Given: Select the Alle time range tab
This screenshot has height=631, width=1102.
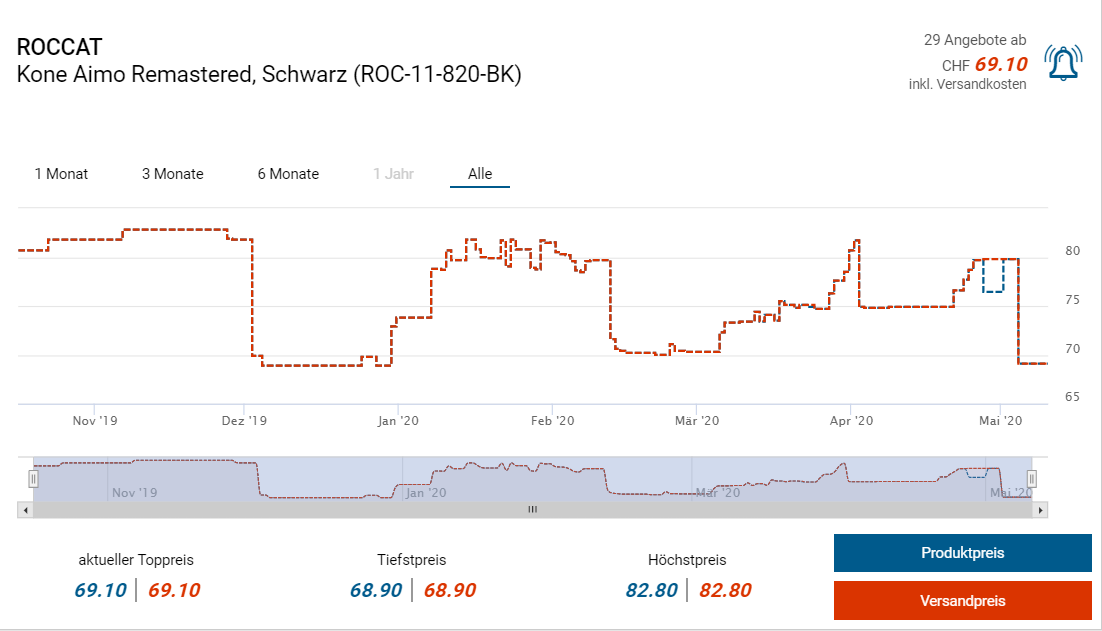Looking at the screenshot, I should (480, 174).
